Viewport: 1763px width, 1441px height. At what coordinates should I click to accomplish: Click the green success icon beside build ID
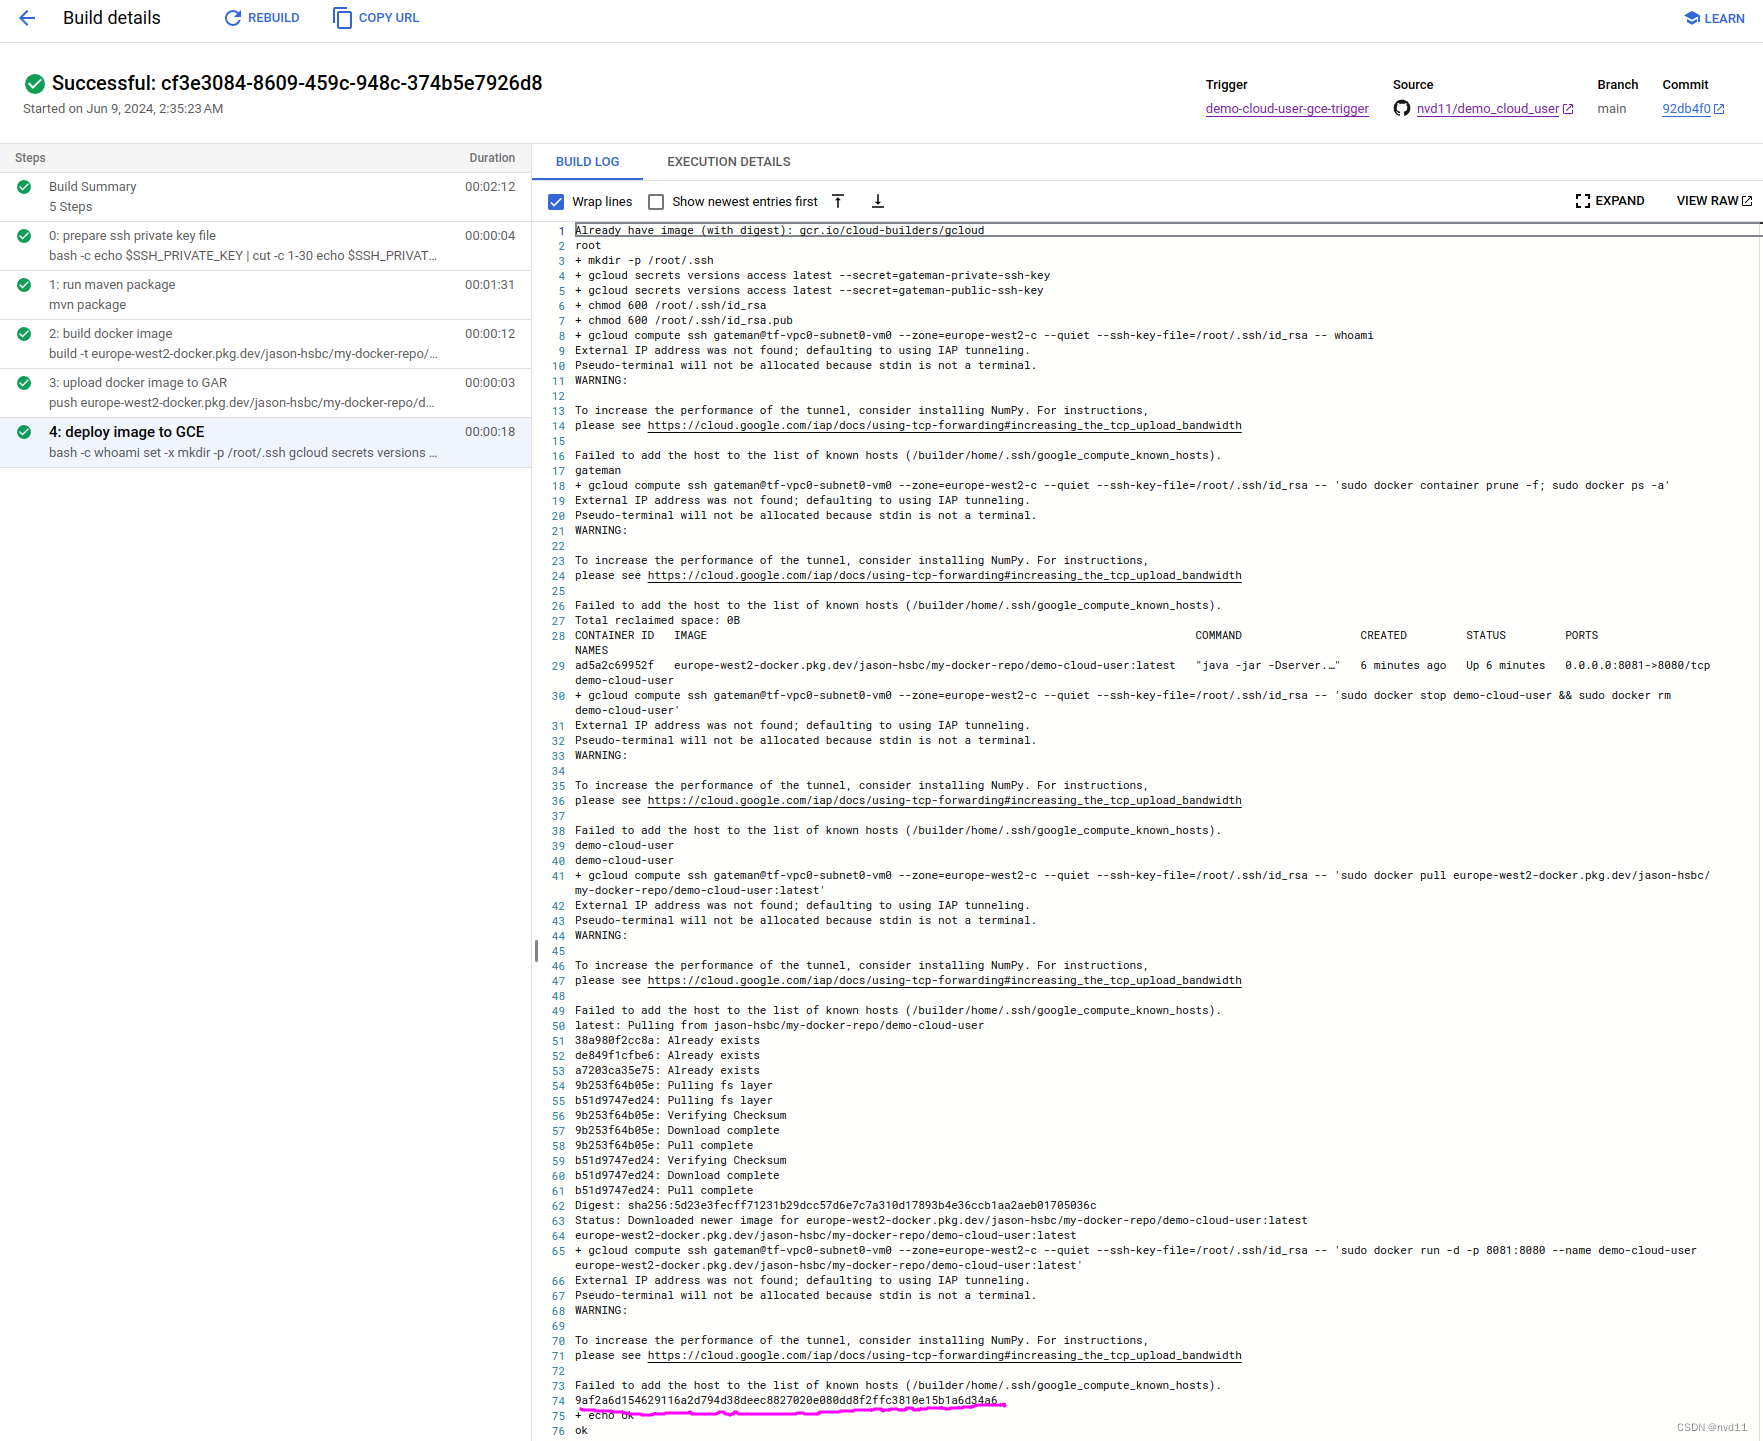point(35,84)
